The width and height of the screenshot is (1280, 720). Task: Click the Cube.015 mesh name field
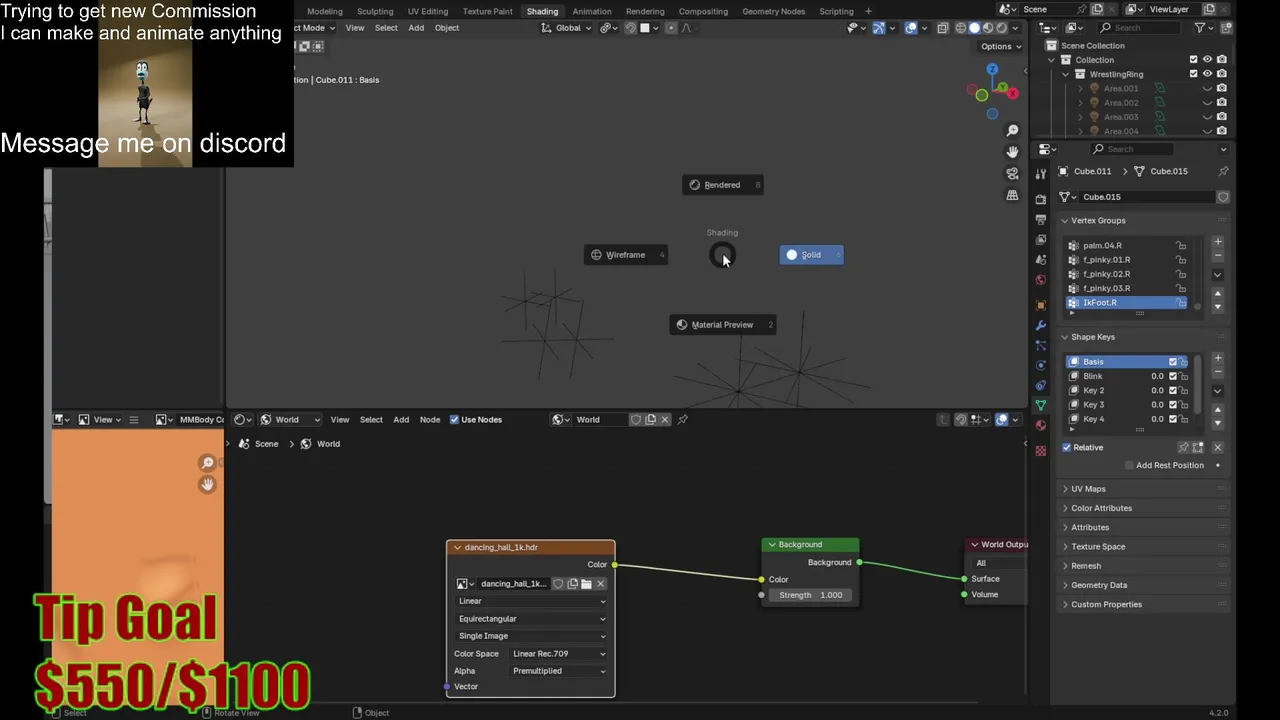[1148, 197]
